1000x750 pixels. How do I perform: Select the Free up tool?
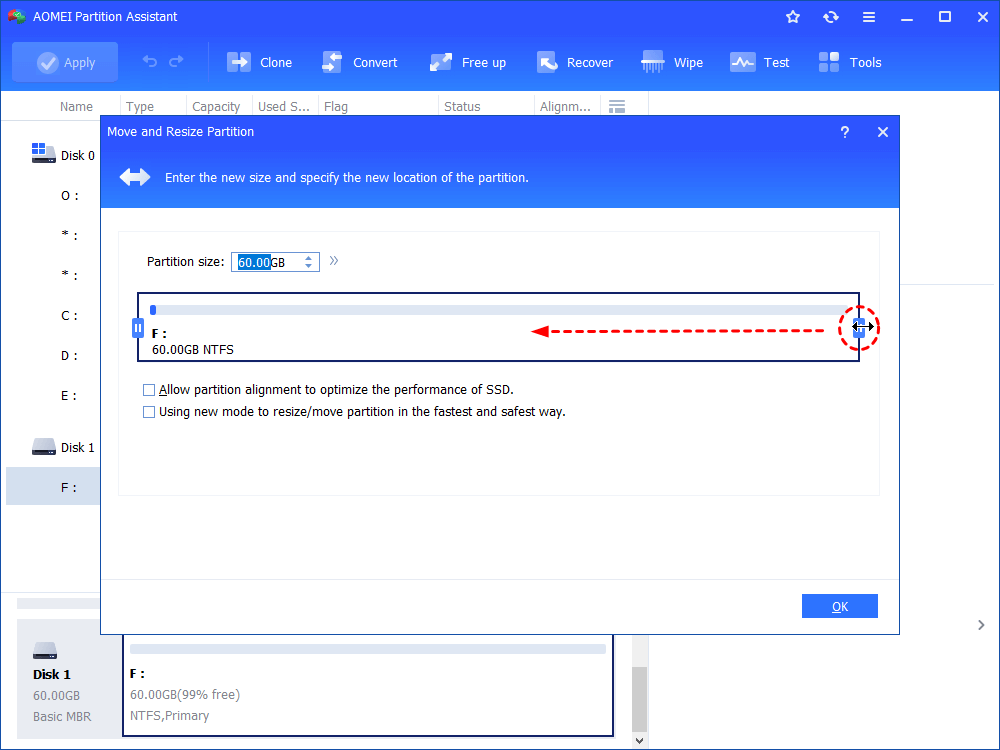(467, 61)
